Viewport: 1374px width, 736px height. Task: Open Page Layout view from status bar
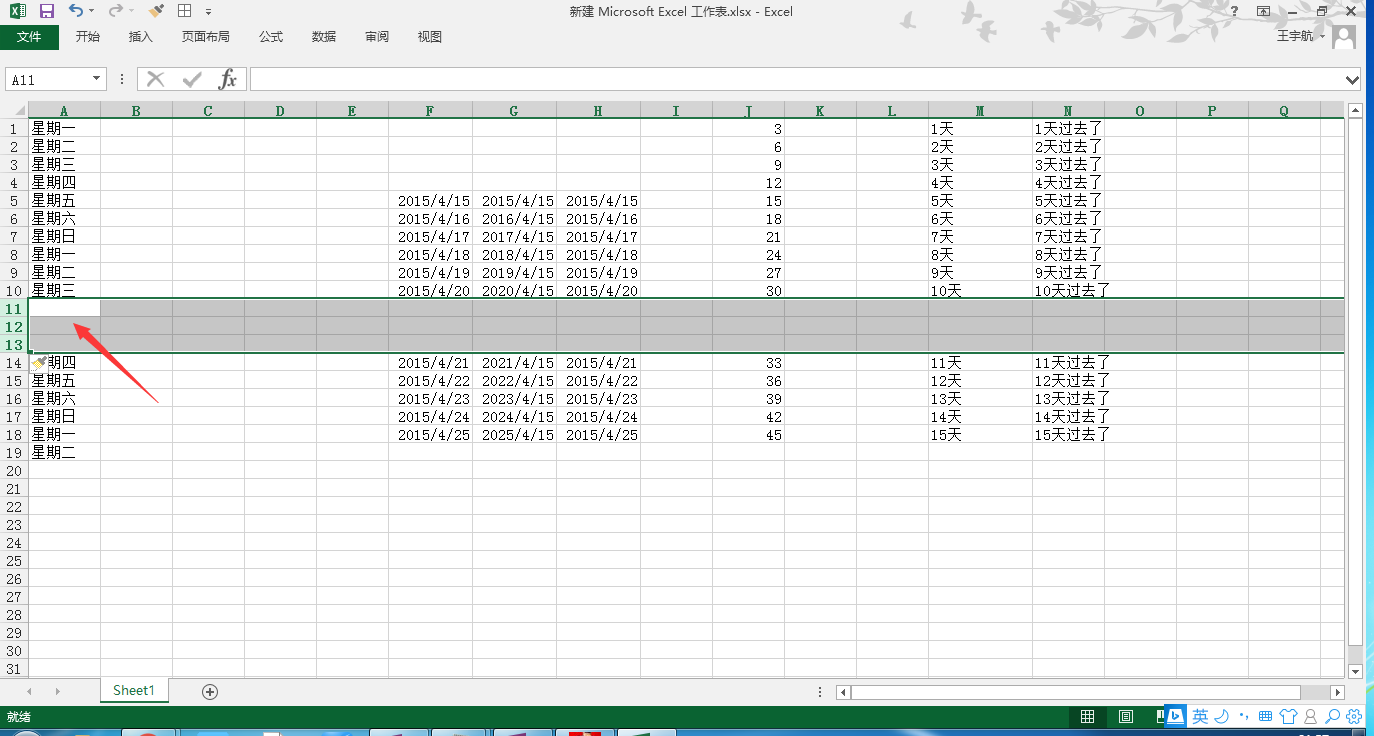pos(1125,716)
